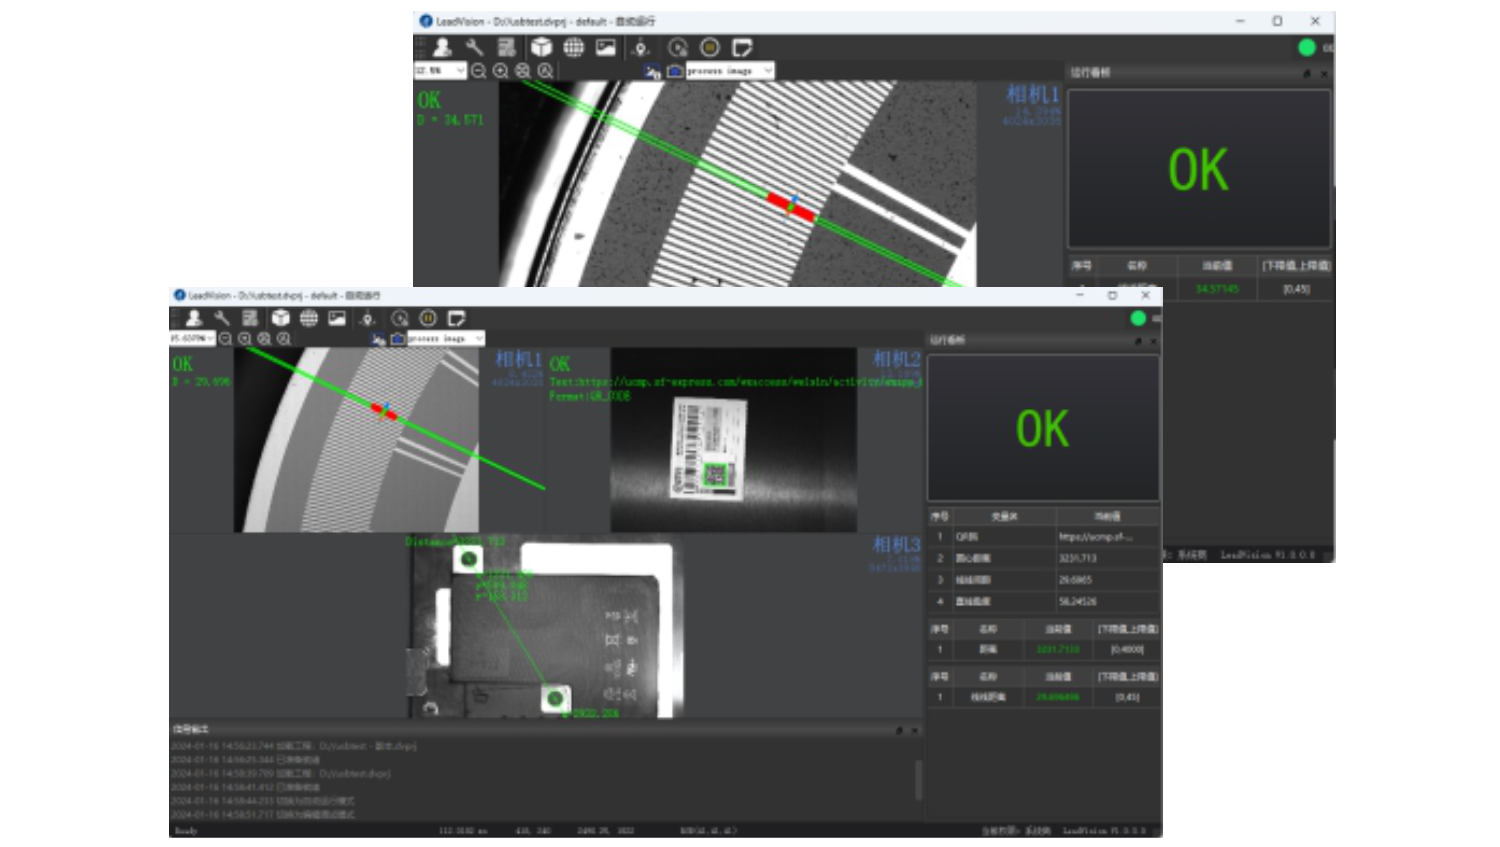Click the globe icon in front window toolbar

[309, 318]
